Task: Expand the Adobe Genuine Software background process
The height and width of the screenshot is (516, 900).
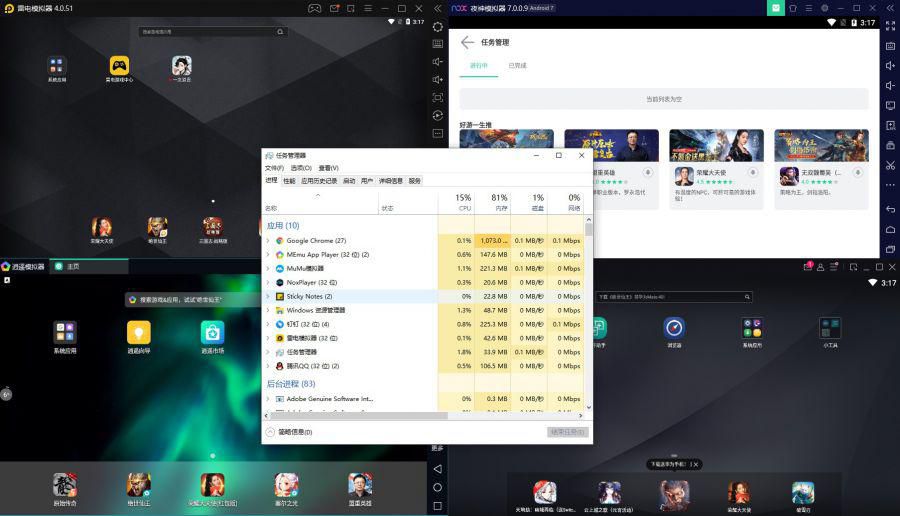Action: 267,398
